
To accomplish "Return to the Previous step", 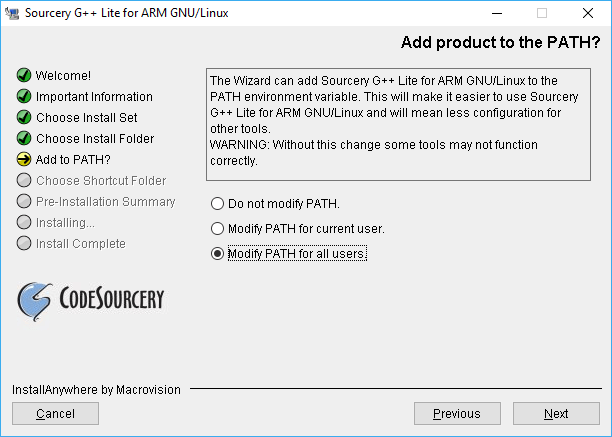I will pos(457,414).
